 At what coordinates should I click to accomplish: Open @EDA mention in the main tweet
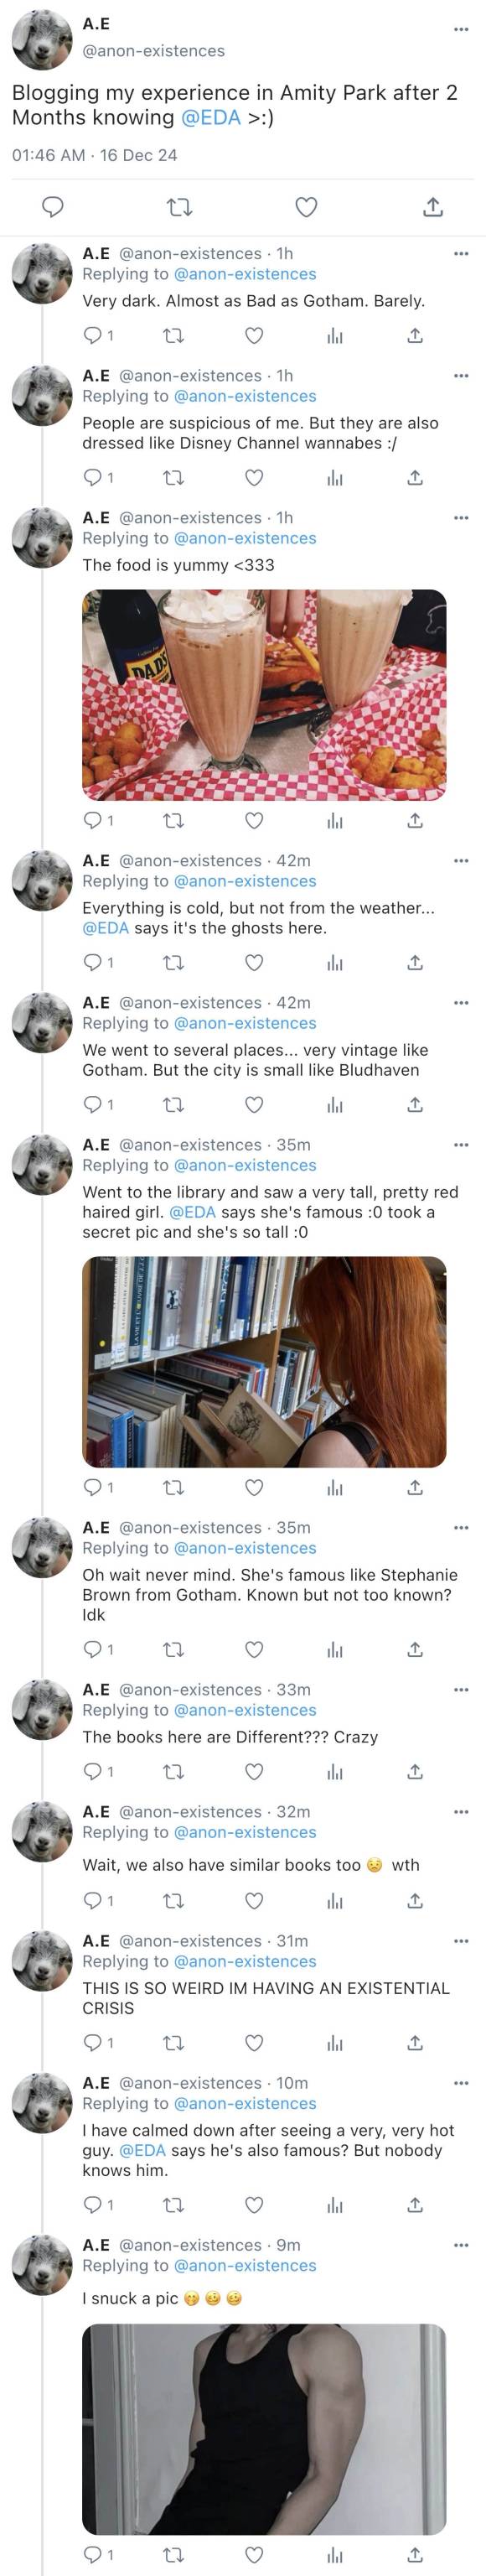pos(210,117)
